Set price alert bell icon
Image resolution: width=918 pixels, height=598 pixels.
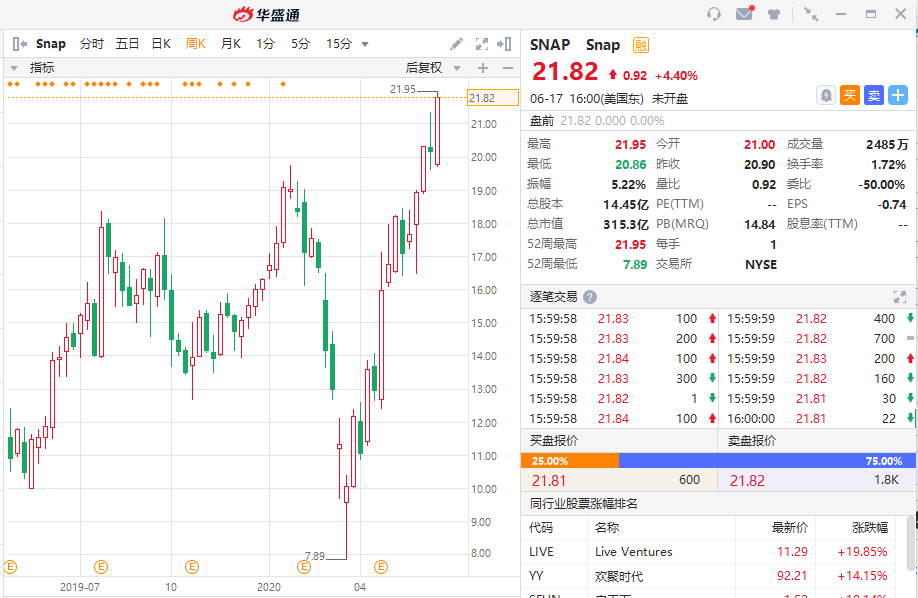pyautogui.click(x=825, y=95)
